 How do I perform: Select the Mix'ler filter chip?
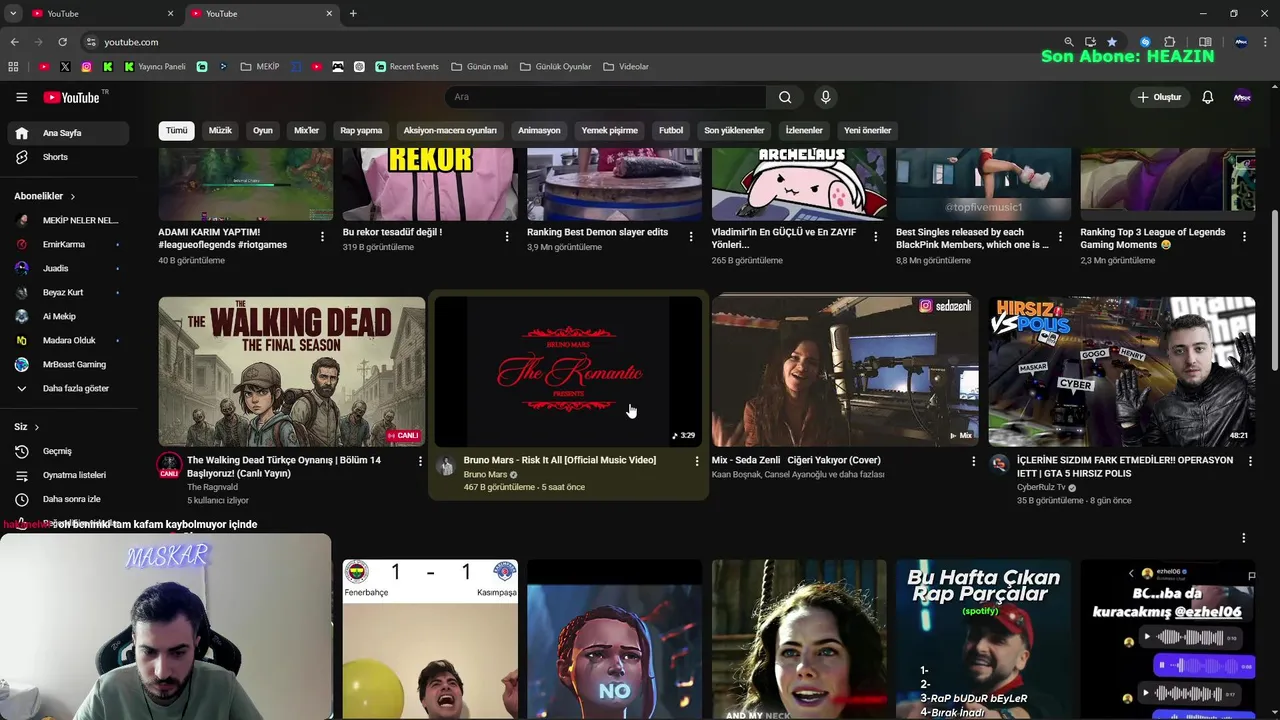(306, 130)
